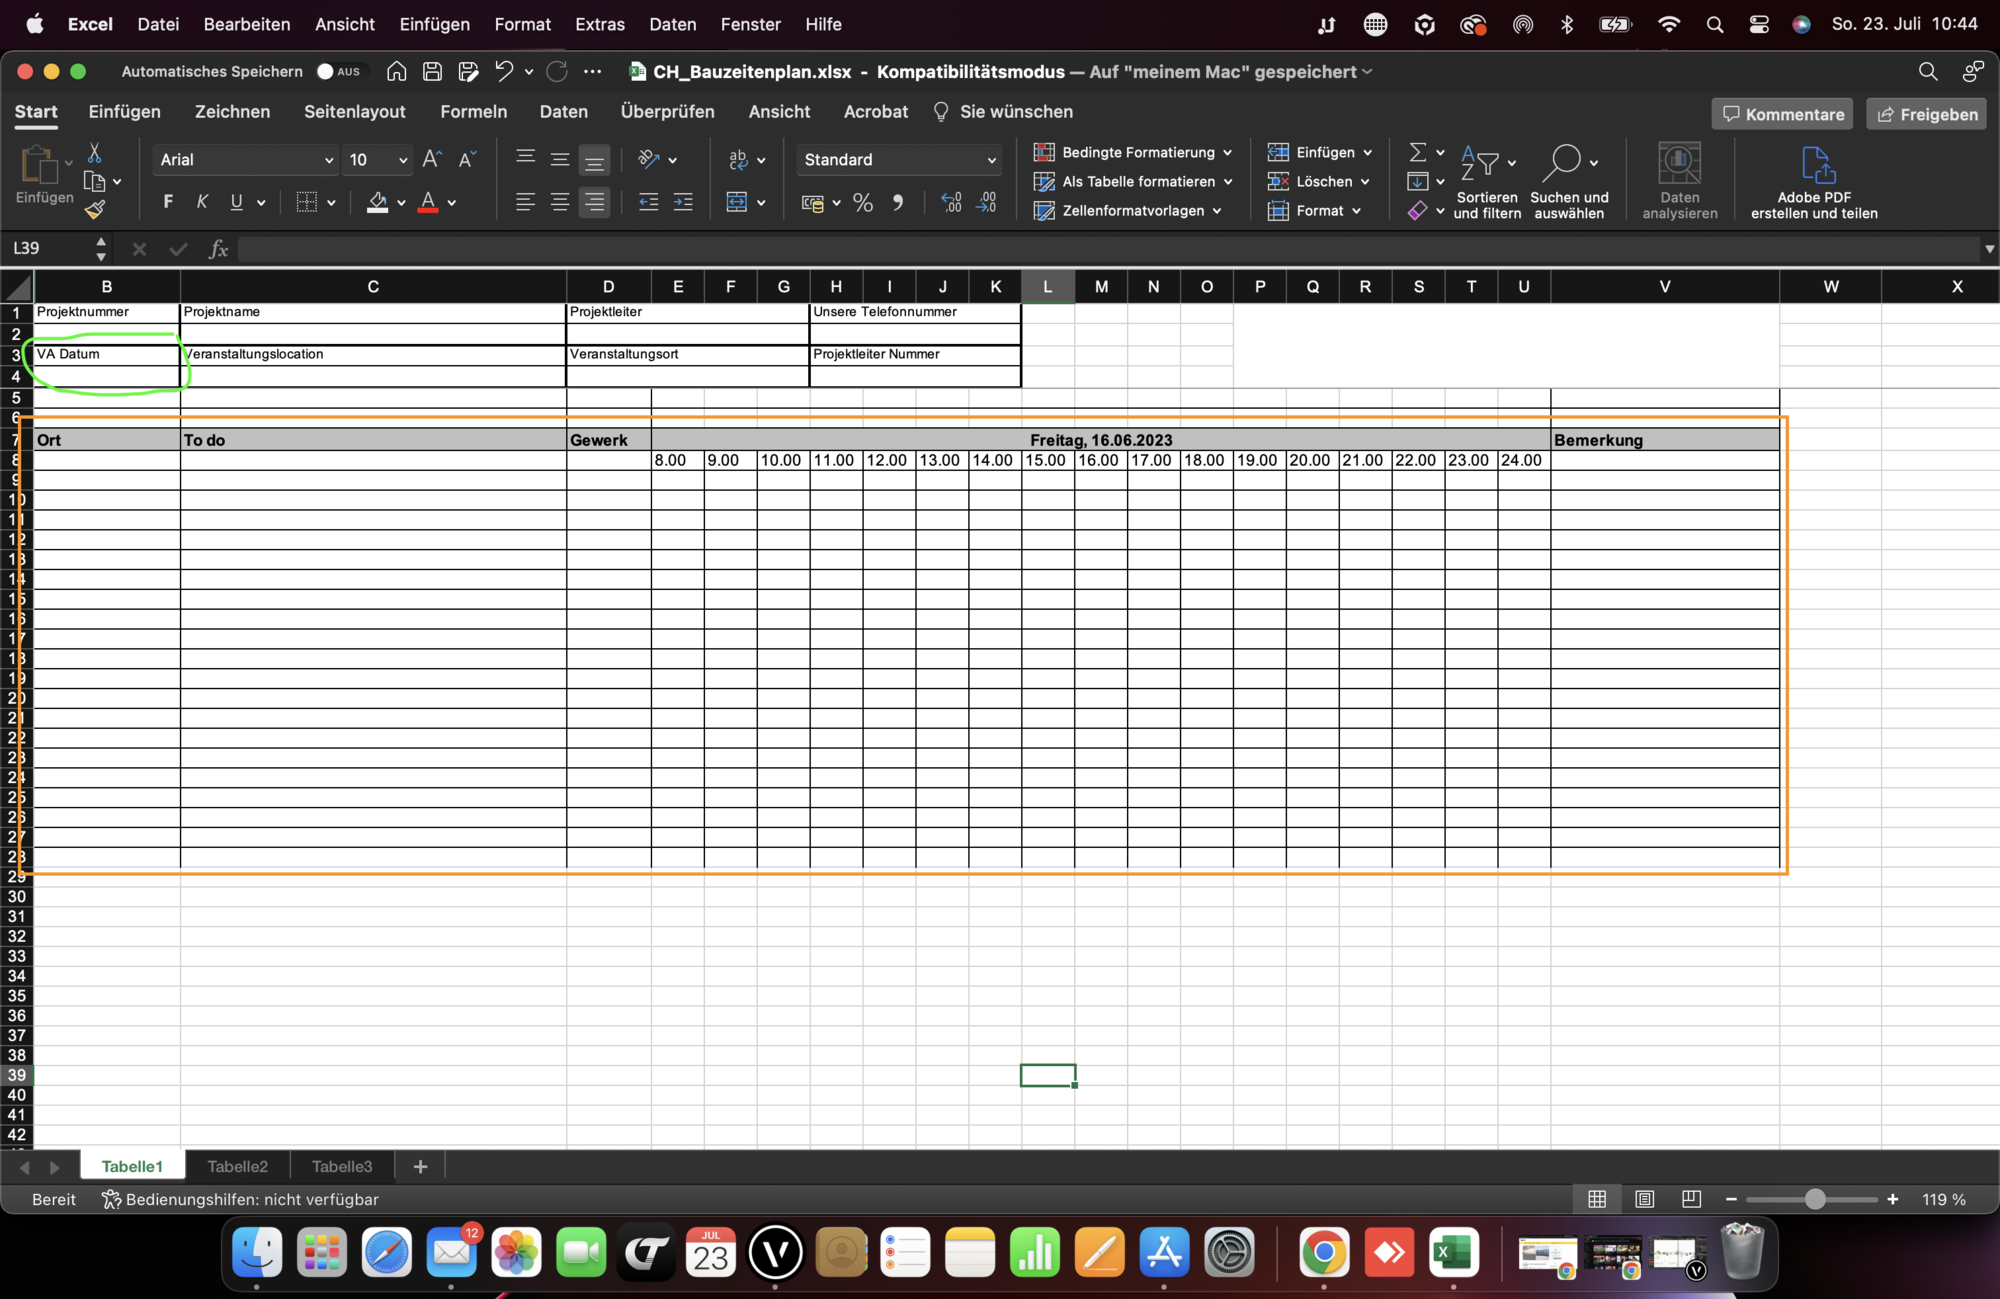The width and height of the screenshot is (2000, 1299).
Task: Click the formula bar input
Action: point(1108,249)
